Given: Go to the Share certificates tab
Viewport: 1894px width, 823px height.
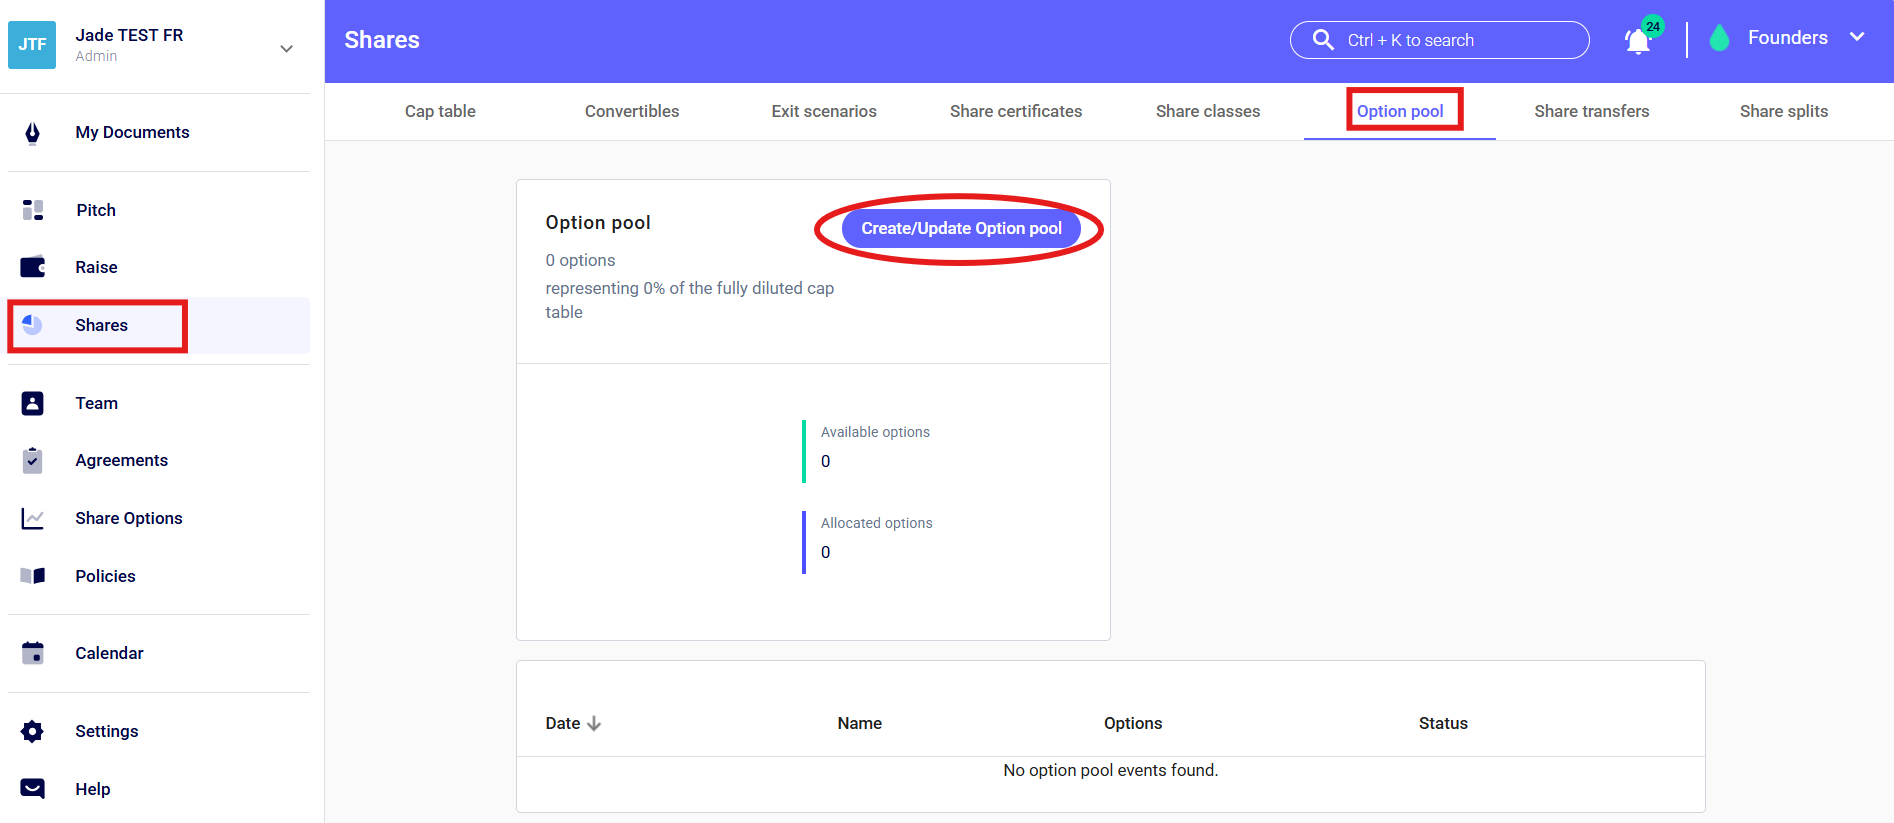Looking at the screenshot, I should 1015,111.
